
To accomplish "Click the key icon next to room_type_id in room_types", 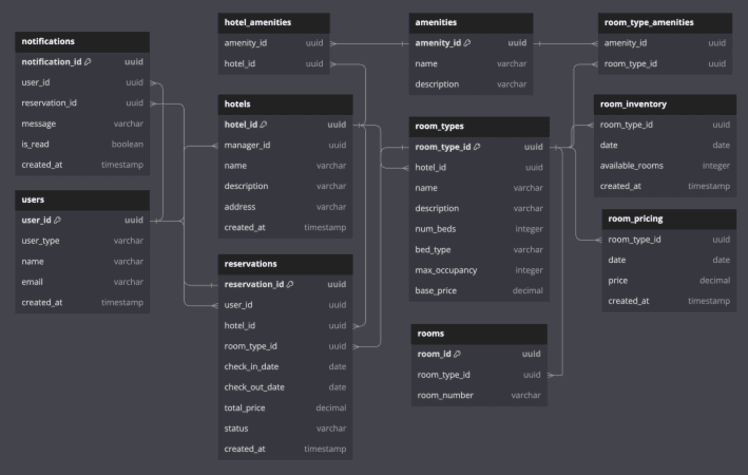I will pos(477,147).
